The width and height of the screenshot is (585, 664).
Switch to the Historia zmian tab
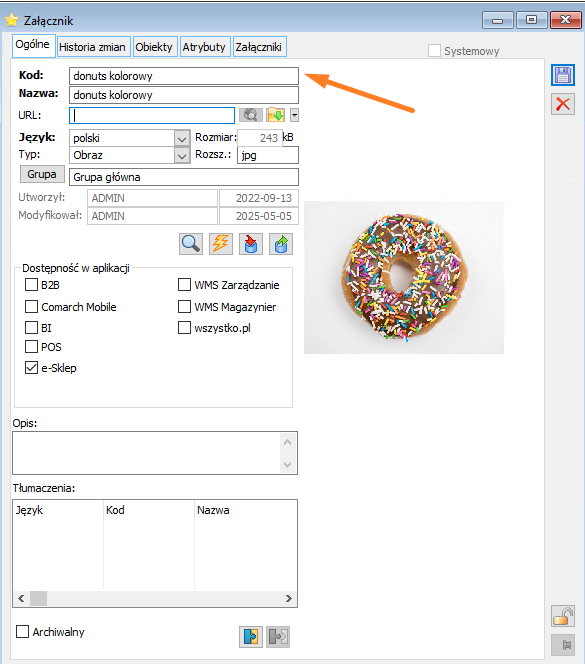[x=92, y=47]
